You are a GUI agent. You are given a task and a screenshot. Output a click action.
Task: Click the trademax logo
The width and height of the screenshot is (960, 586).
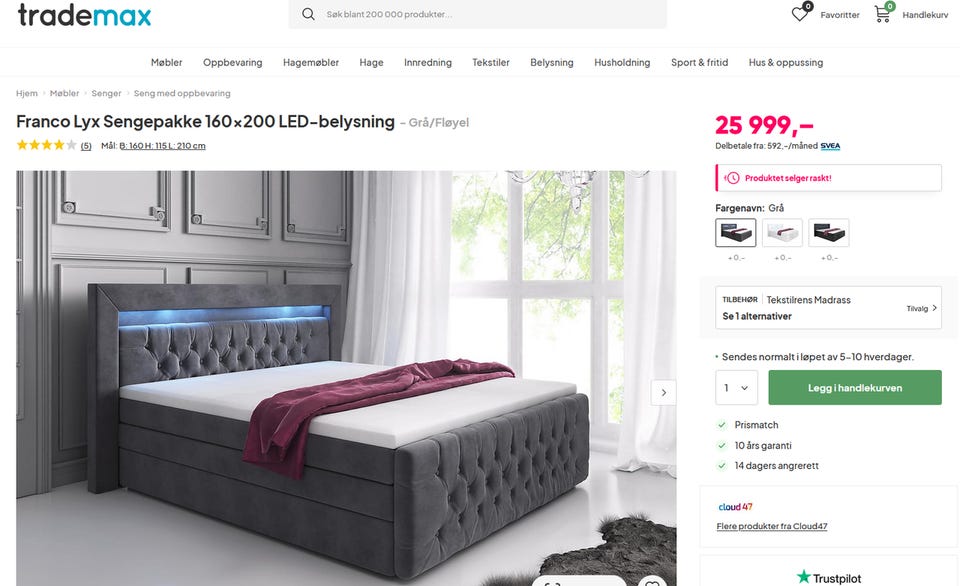pyautogui.click(x=84, y=15)
